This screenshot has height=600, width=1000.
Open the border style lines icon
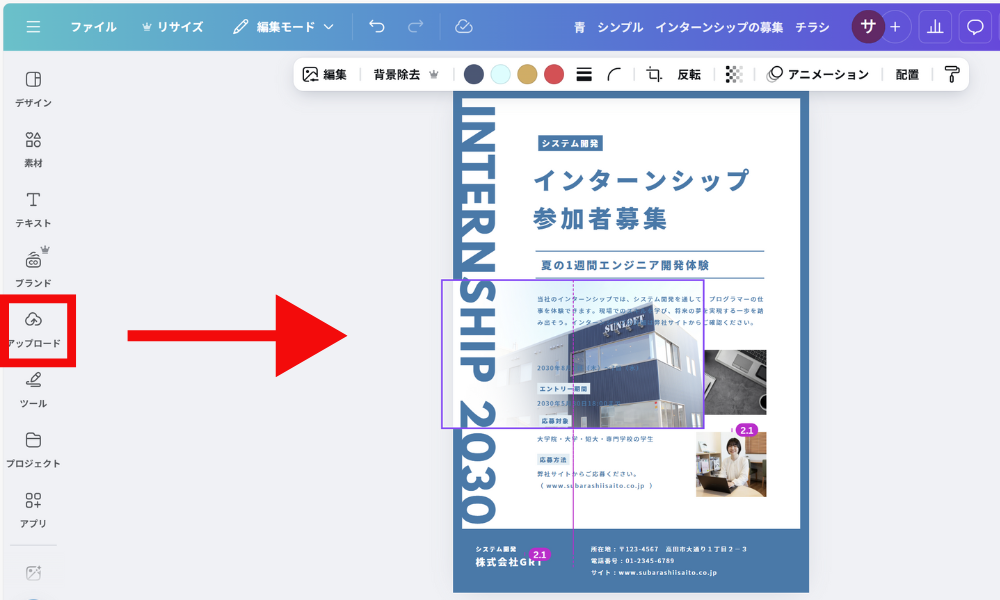(584, 75)
